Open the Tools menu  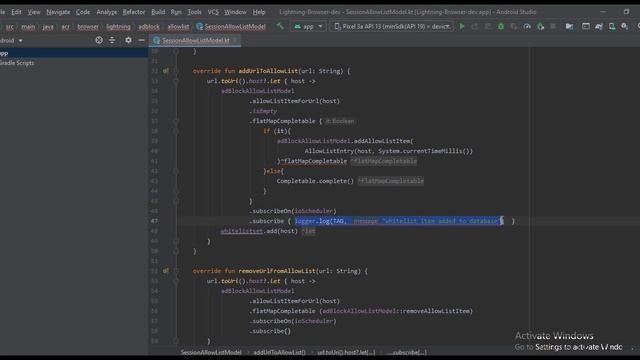click(194, 12)
